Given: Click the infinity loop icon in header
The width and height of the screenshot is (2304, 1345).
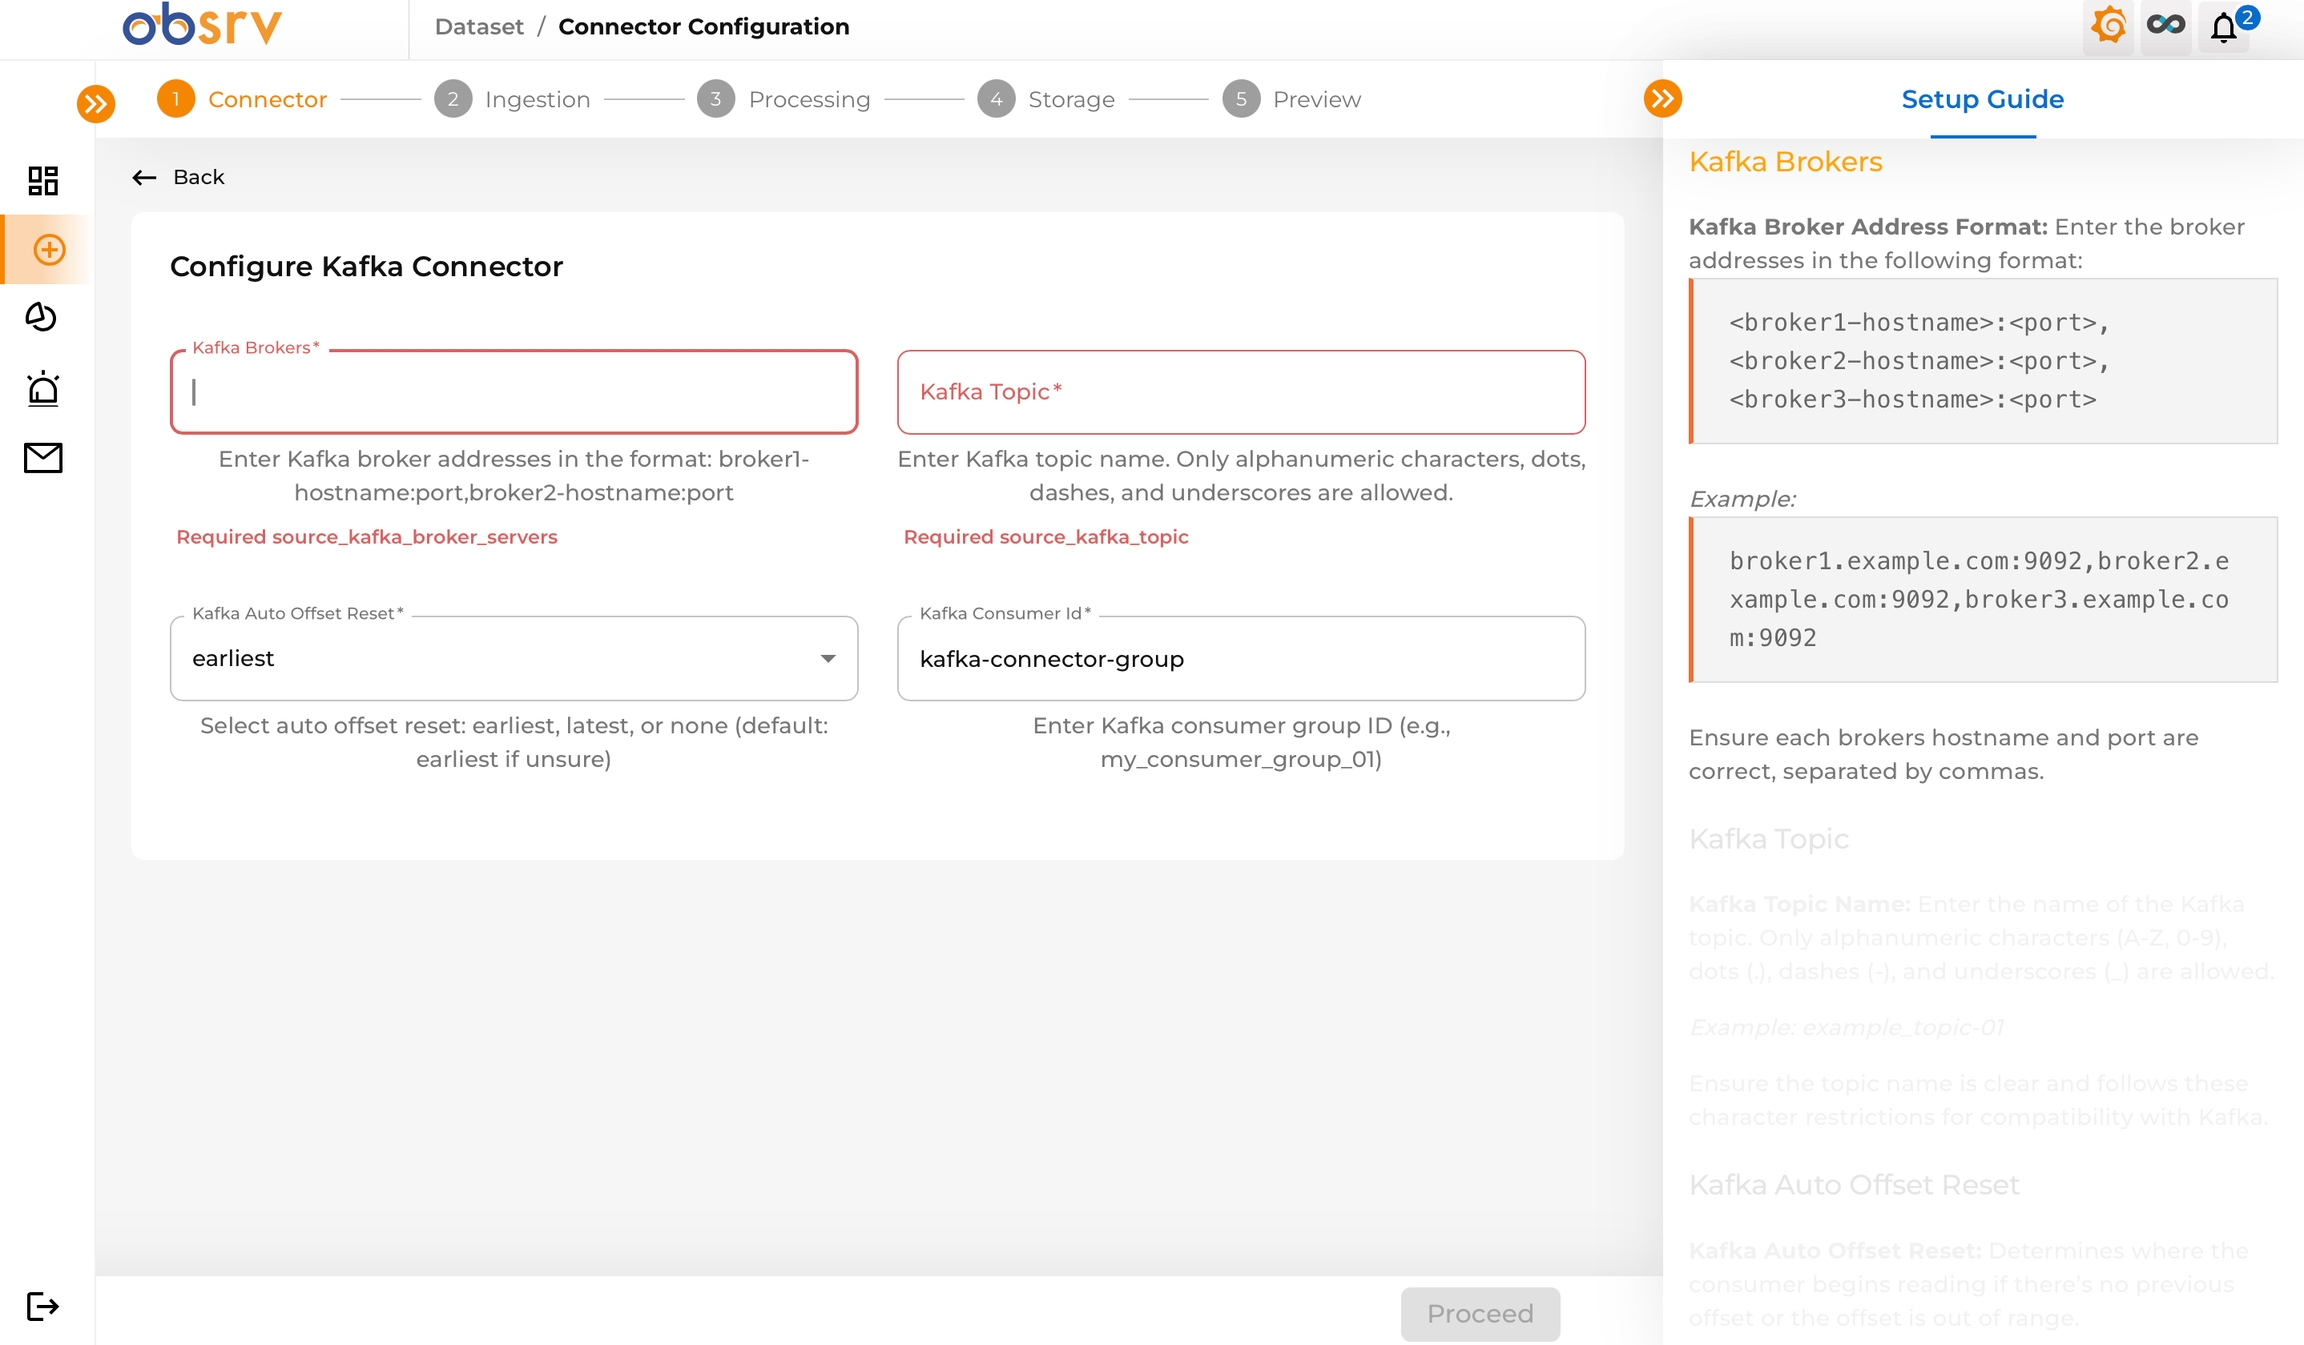Looking at the screenshot, I should [2166, 26].
